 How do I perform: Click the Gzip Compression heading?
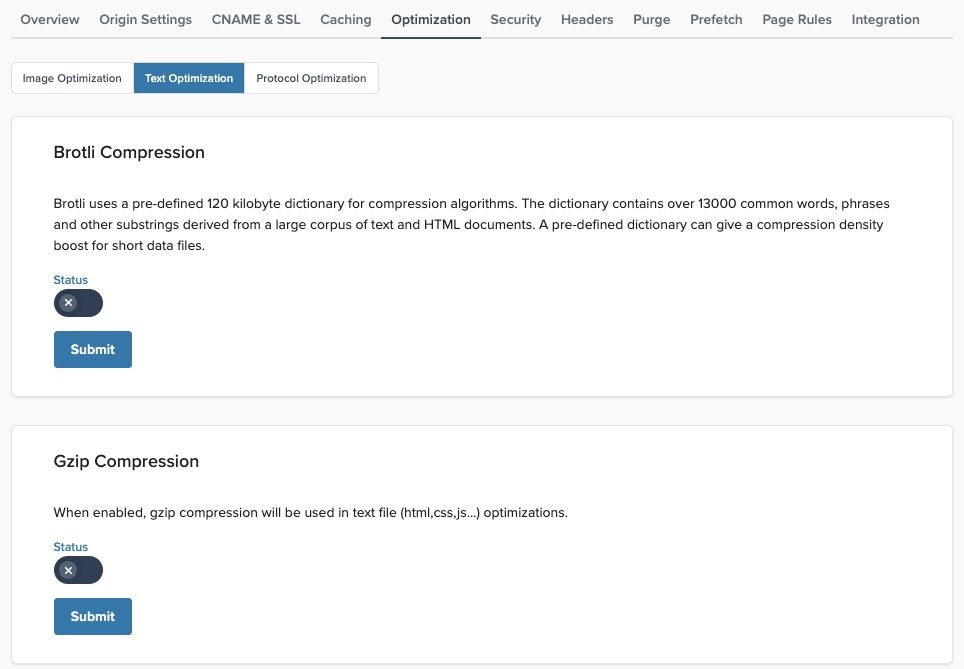click(x=126, y=462)
